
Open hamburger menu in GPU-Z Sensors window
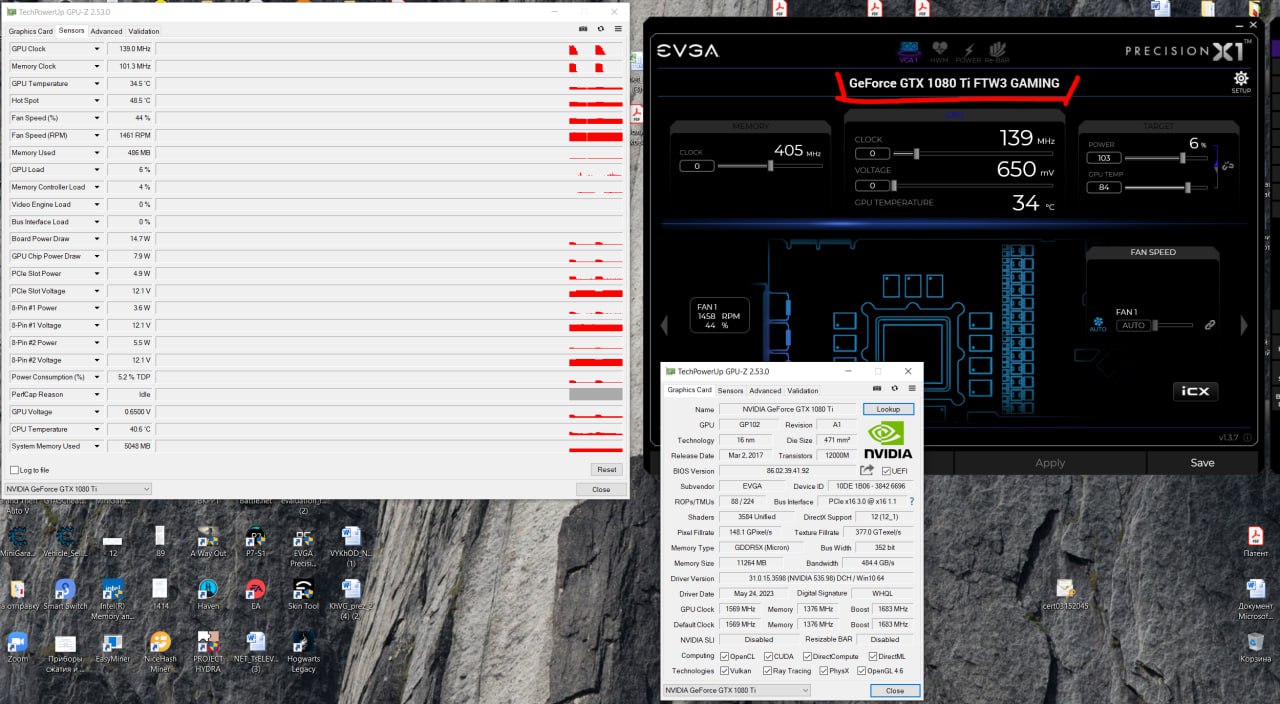[x=618, y=29]
